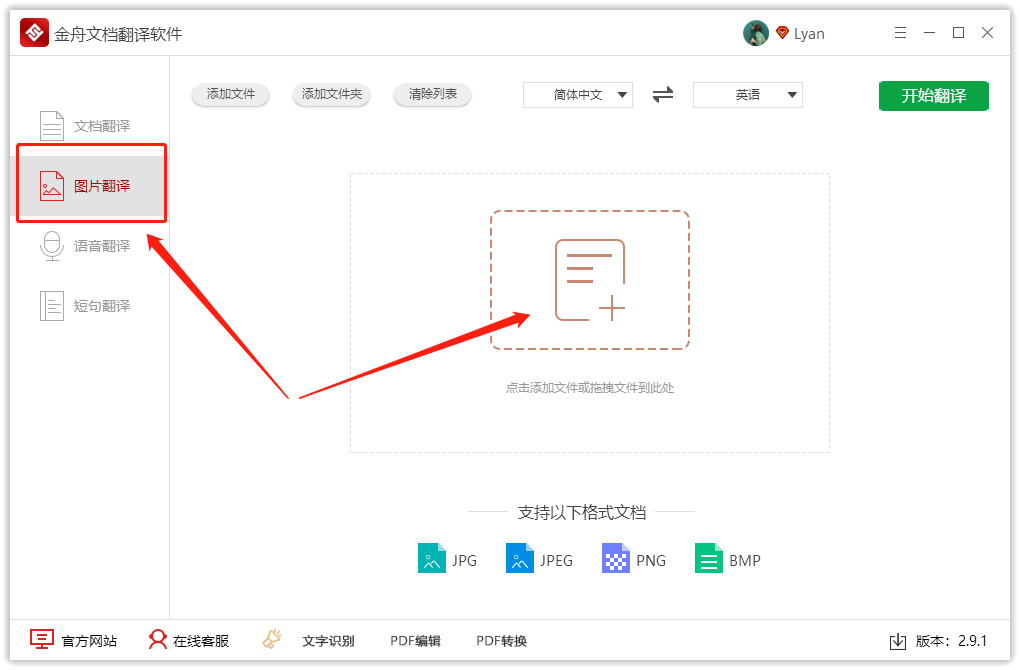Open the 英语 target language dropdown
Image resolution: width=1020 pixels, height=670 pixels.
tap(747, 95)
